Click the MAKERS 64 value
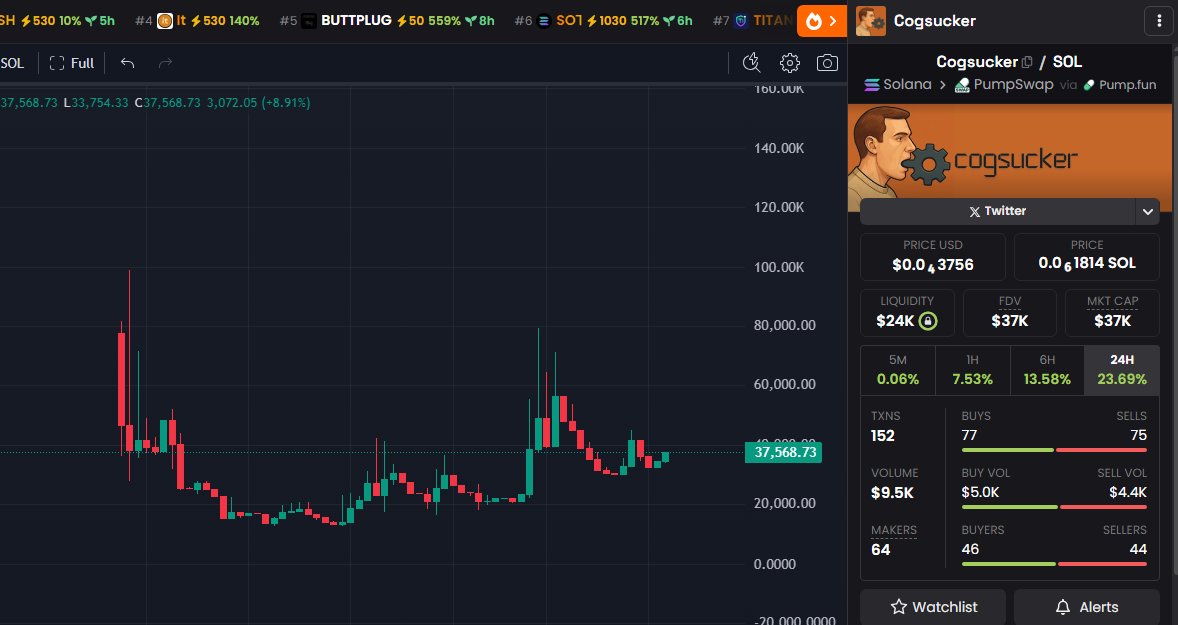Image resolution: width=1178 pixels, height=625 pixels. pos(880,550)
